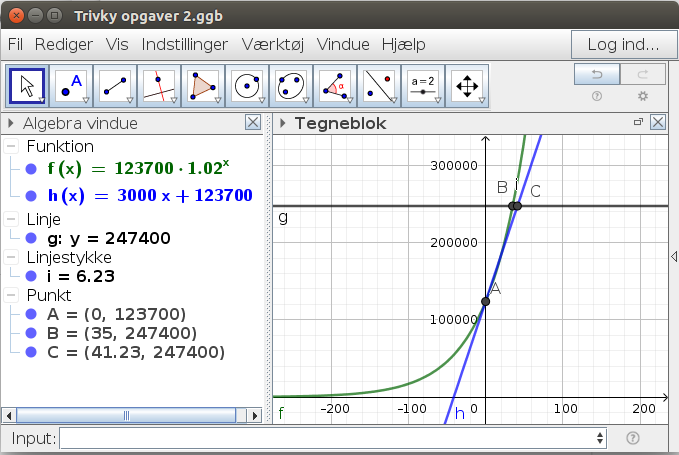Screen dimensions: 679x455
Task: Toggle visibility of line g
Action: click(x=31, y=238)
